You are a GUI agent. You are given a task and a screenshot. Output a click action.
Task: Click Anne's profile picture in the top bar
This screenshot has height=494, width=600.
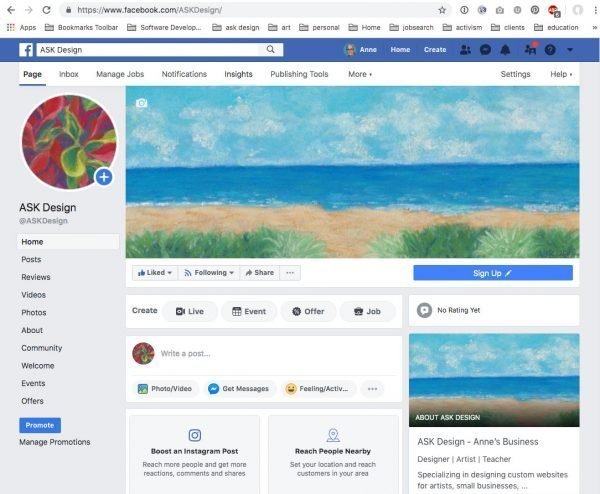pos(350,50)
